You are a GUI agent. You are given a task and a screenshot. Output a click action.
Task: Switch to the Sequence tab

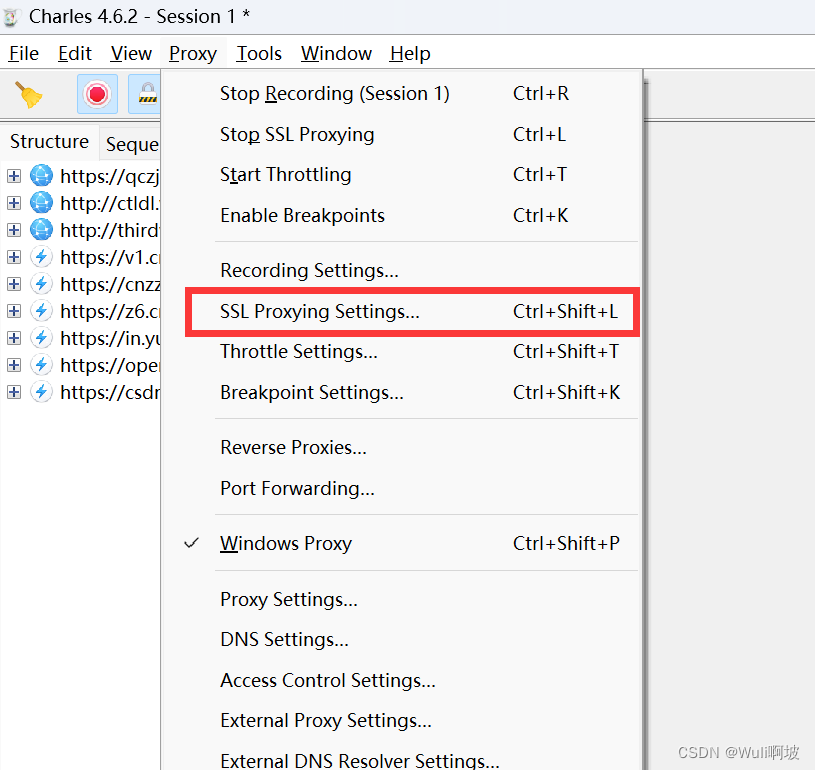pyautogui.click(x=131, y=144)
